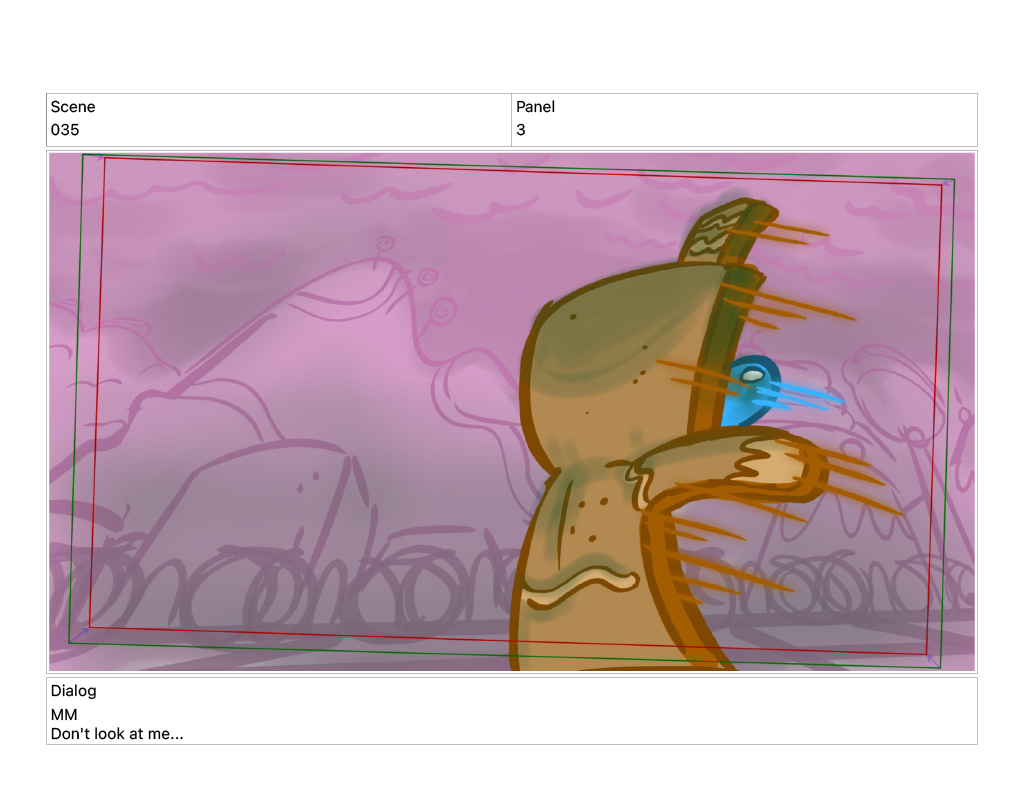Select the panel number 3
This screenshot has height=791, width=1024.
click(x=521, y=130)
